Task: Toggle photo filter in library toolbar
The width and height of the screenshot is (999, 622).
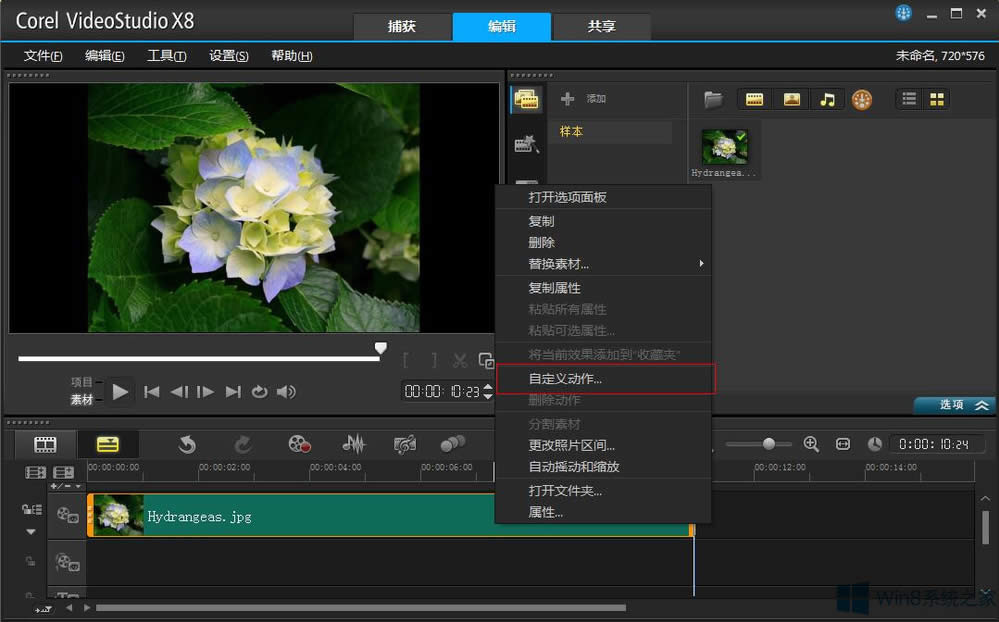Action: tap(791, 99)
